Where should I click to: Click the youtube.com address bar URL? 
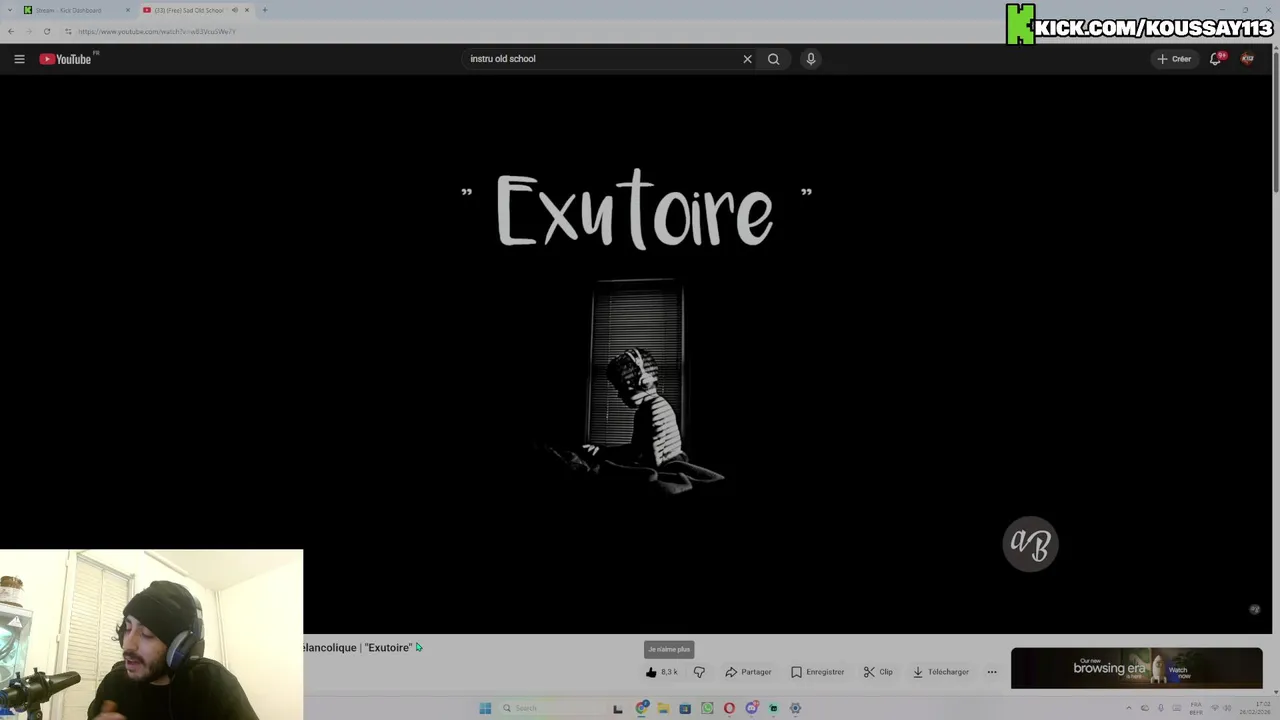[x=157, y=31]
